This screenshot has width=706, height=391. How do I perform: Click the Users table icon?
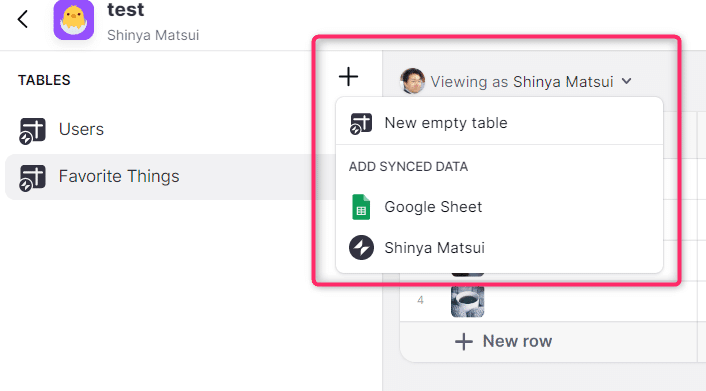pyautogui.click(x=32, y=131)
